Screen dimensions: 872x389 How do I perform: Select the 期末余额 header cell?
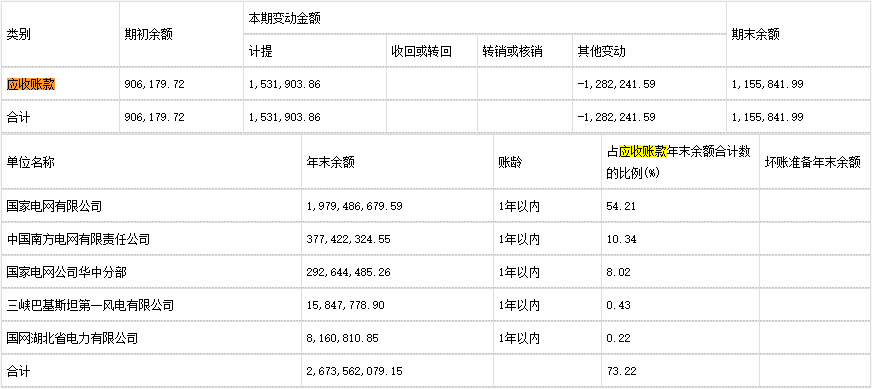(x=755, y=35)
